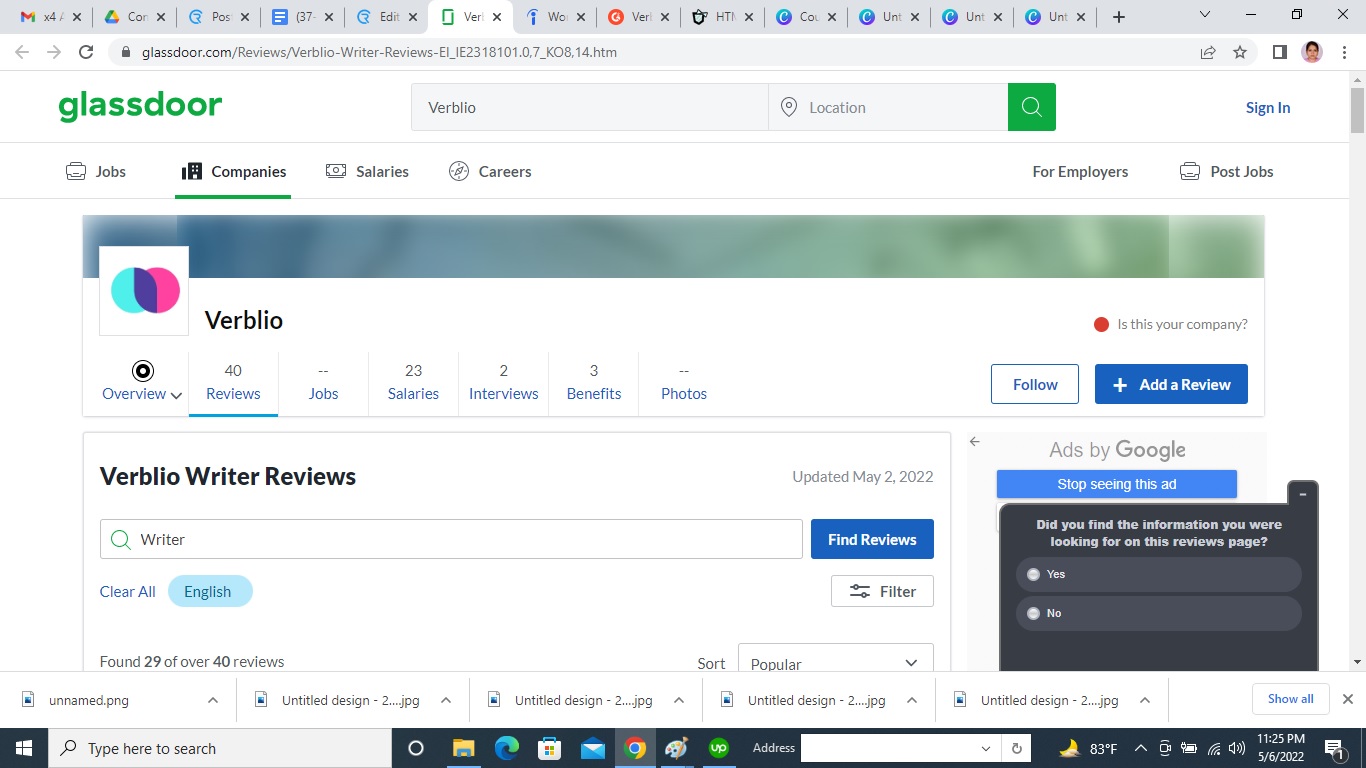Open Task View on taskbar
Viewport: 1366px width, 768px height.
(x=416, y=748)
